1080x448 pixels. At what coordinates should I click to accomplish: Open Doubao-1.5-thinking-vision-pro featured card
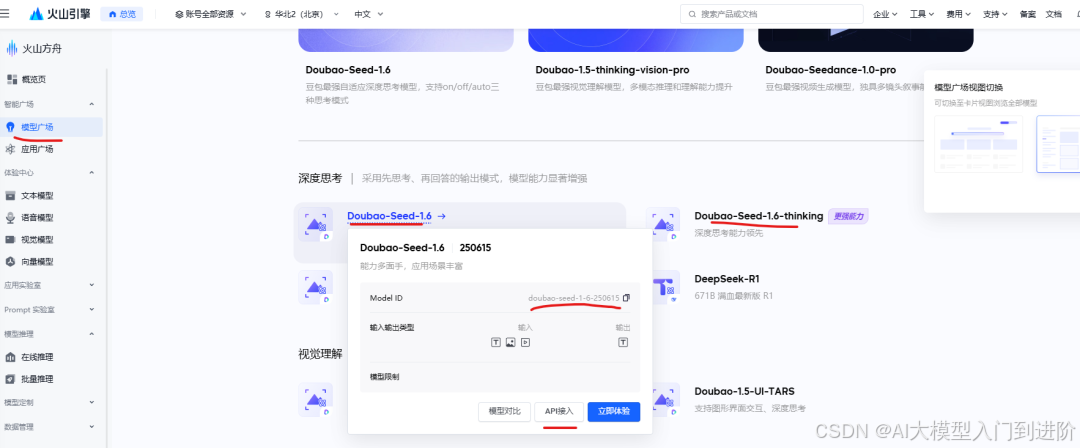(612, 70)
